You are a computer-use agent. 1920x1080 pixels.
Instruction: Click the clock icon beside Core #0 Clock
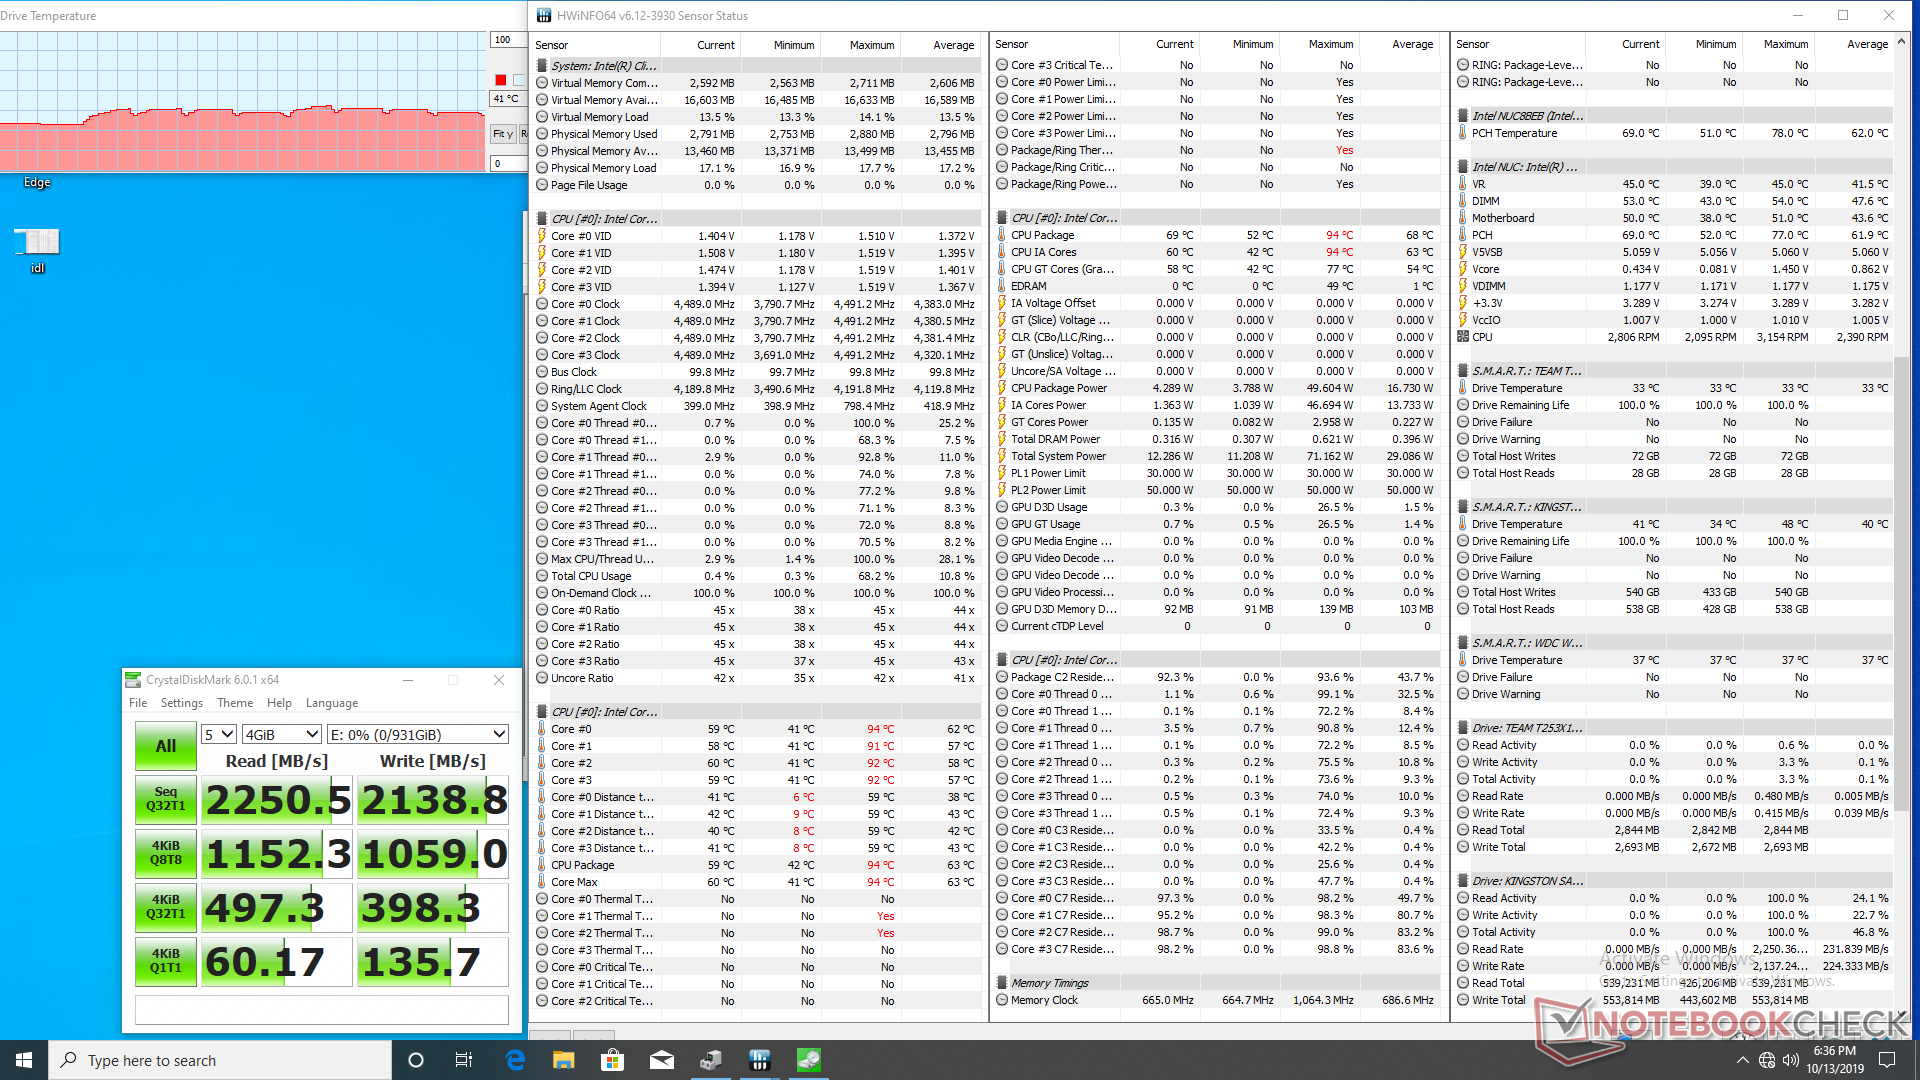click(x=542, y=305)
